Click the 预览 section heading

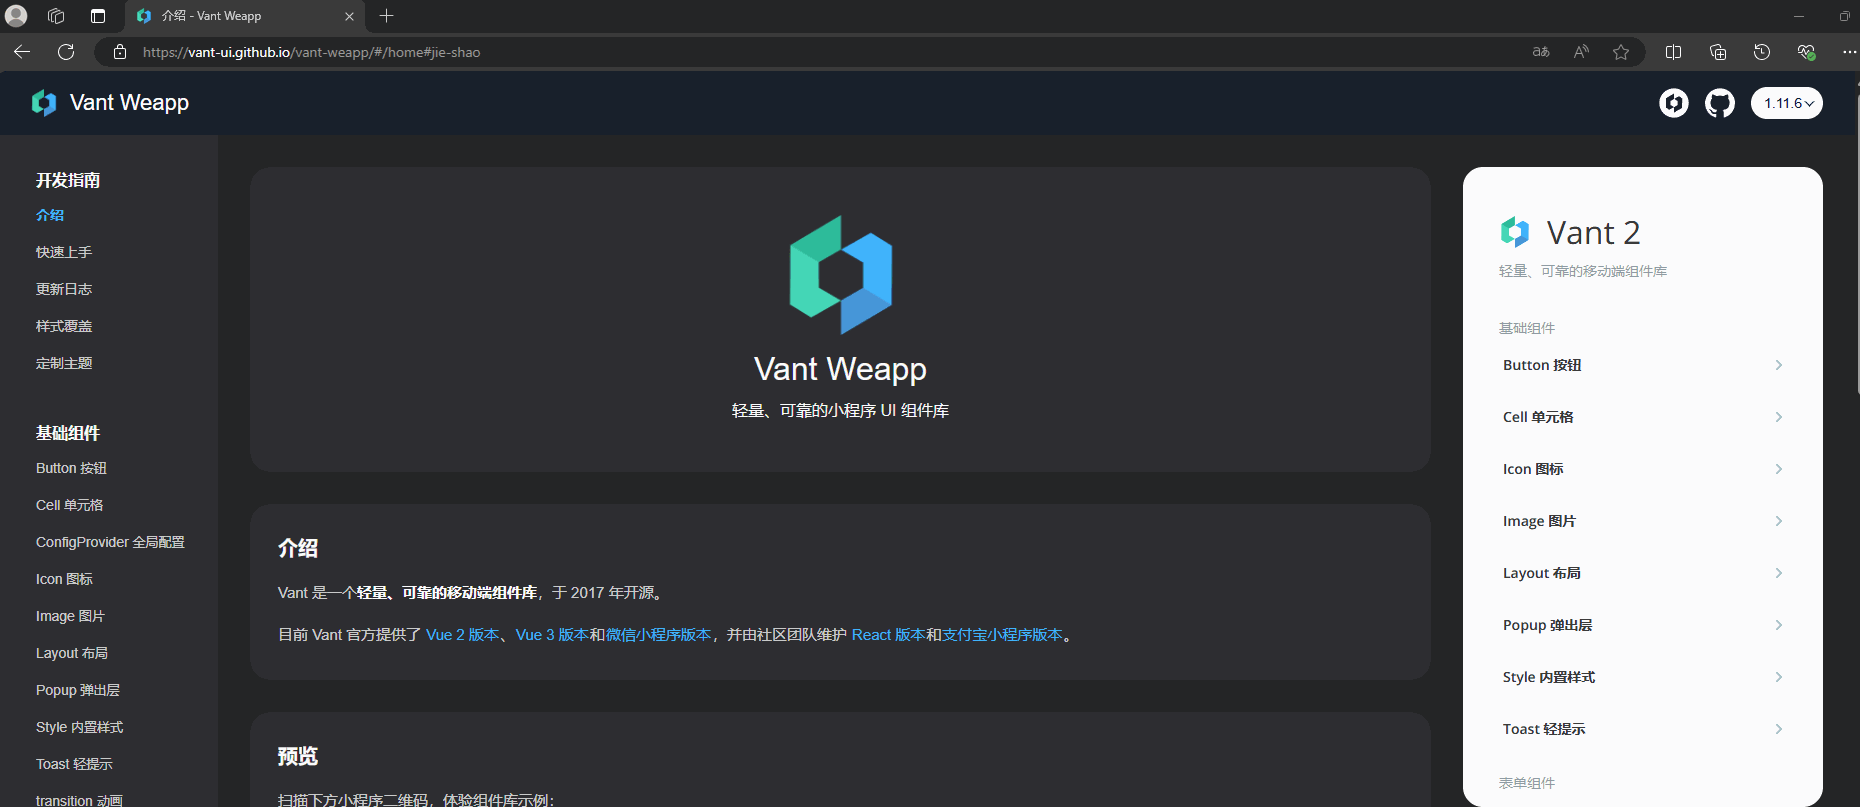(298, 756)
